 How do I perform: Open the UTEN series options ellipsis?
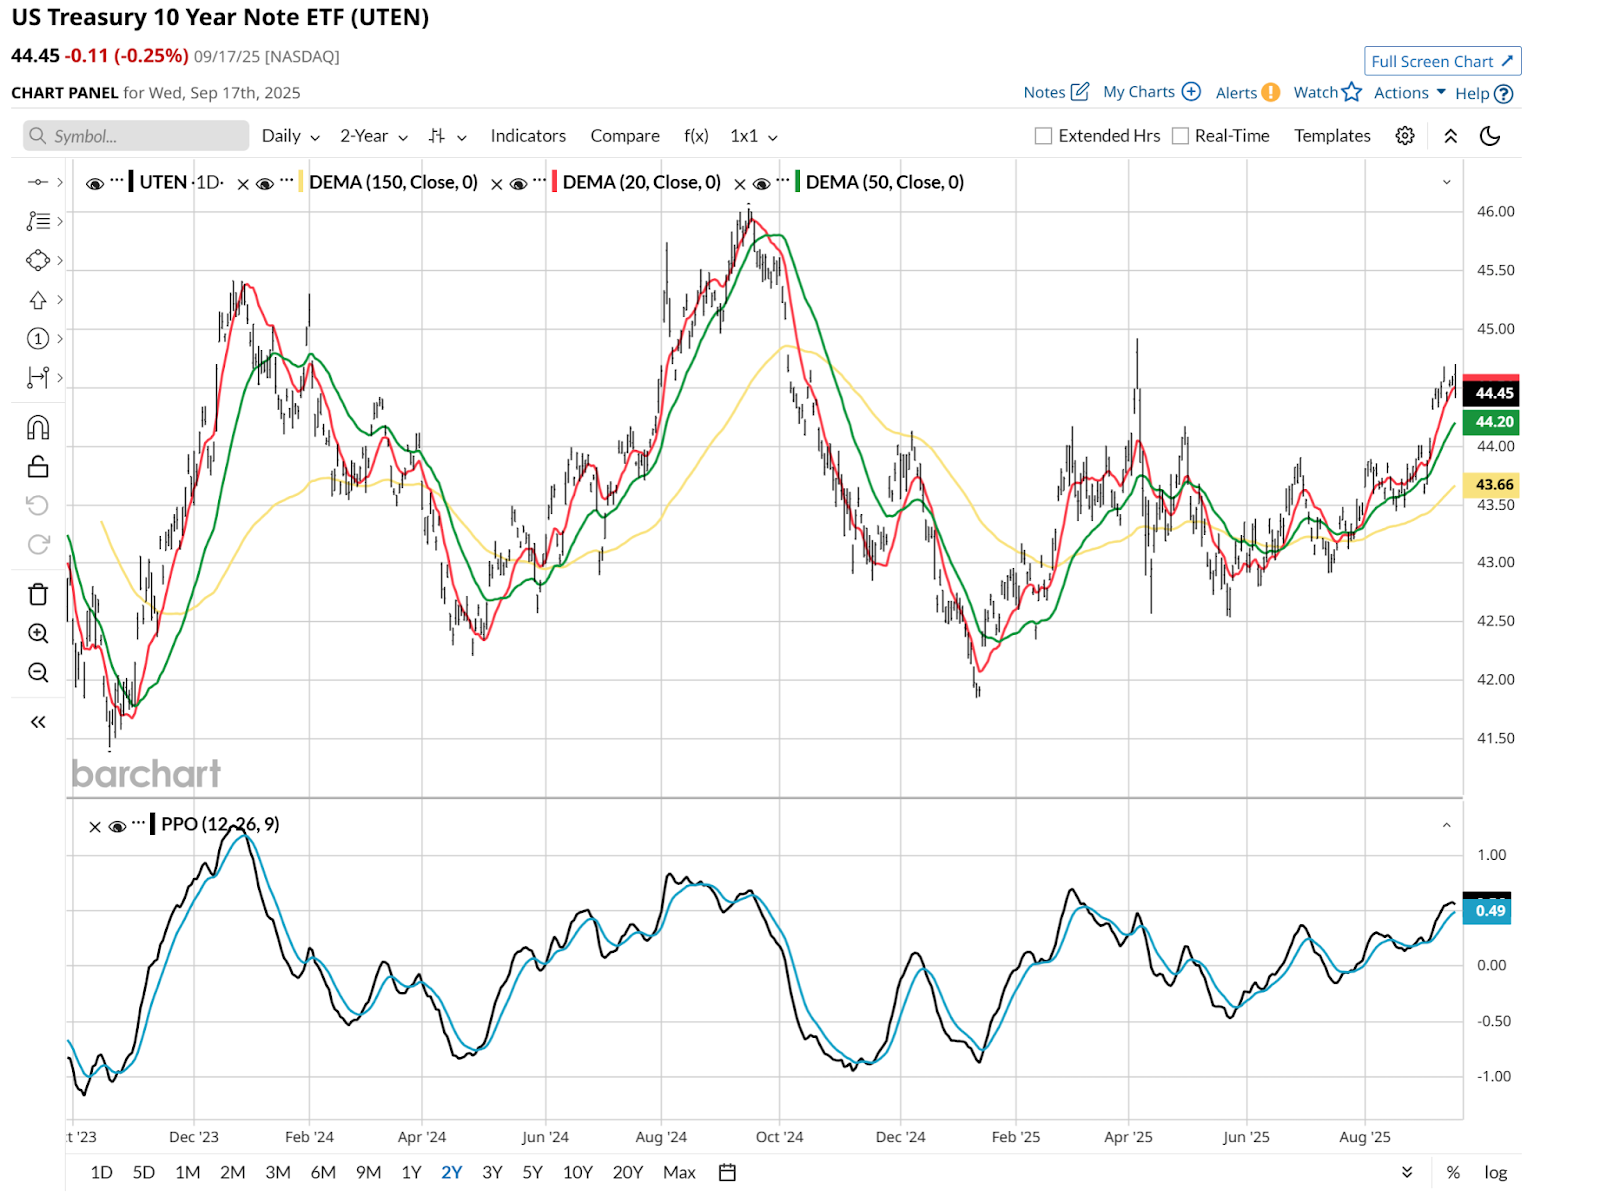[x=117, y=181]
